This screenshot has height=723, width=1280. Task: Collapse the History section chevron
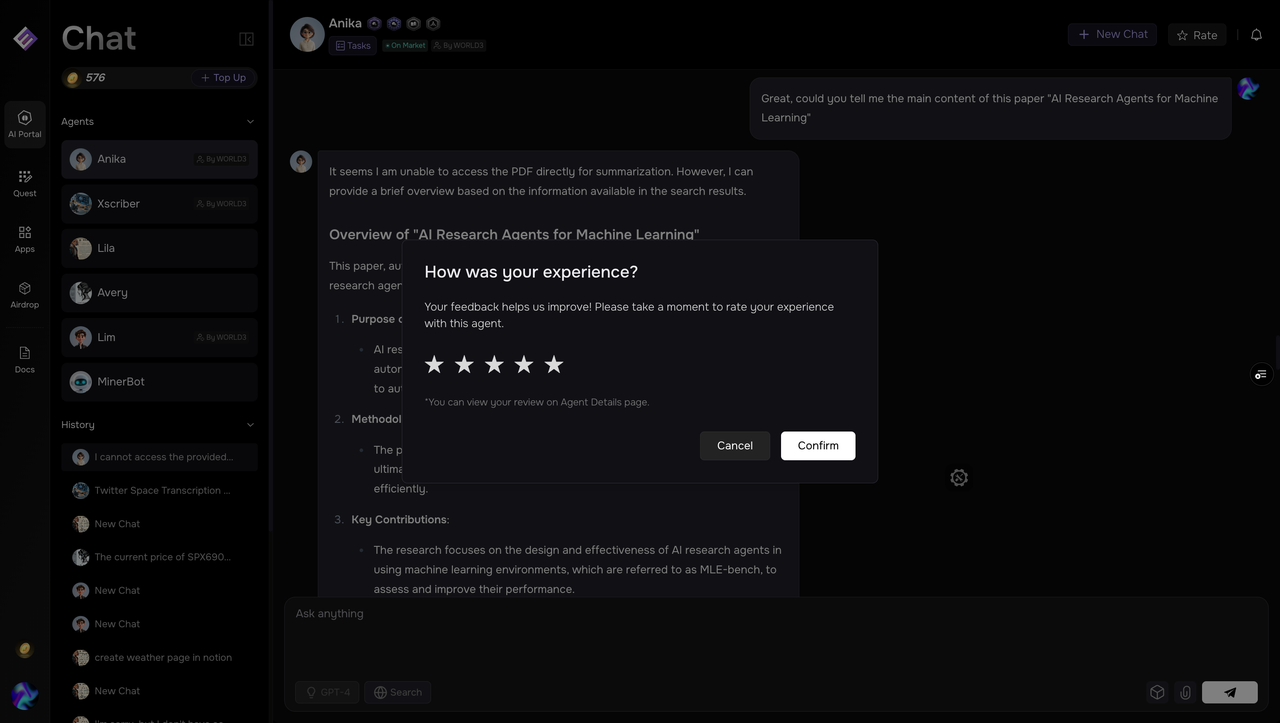(250, 425)
